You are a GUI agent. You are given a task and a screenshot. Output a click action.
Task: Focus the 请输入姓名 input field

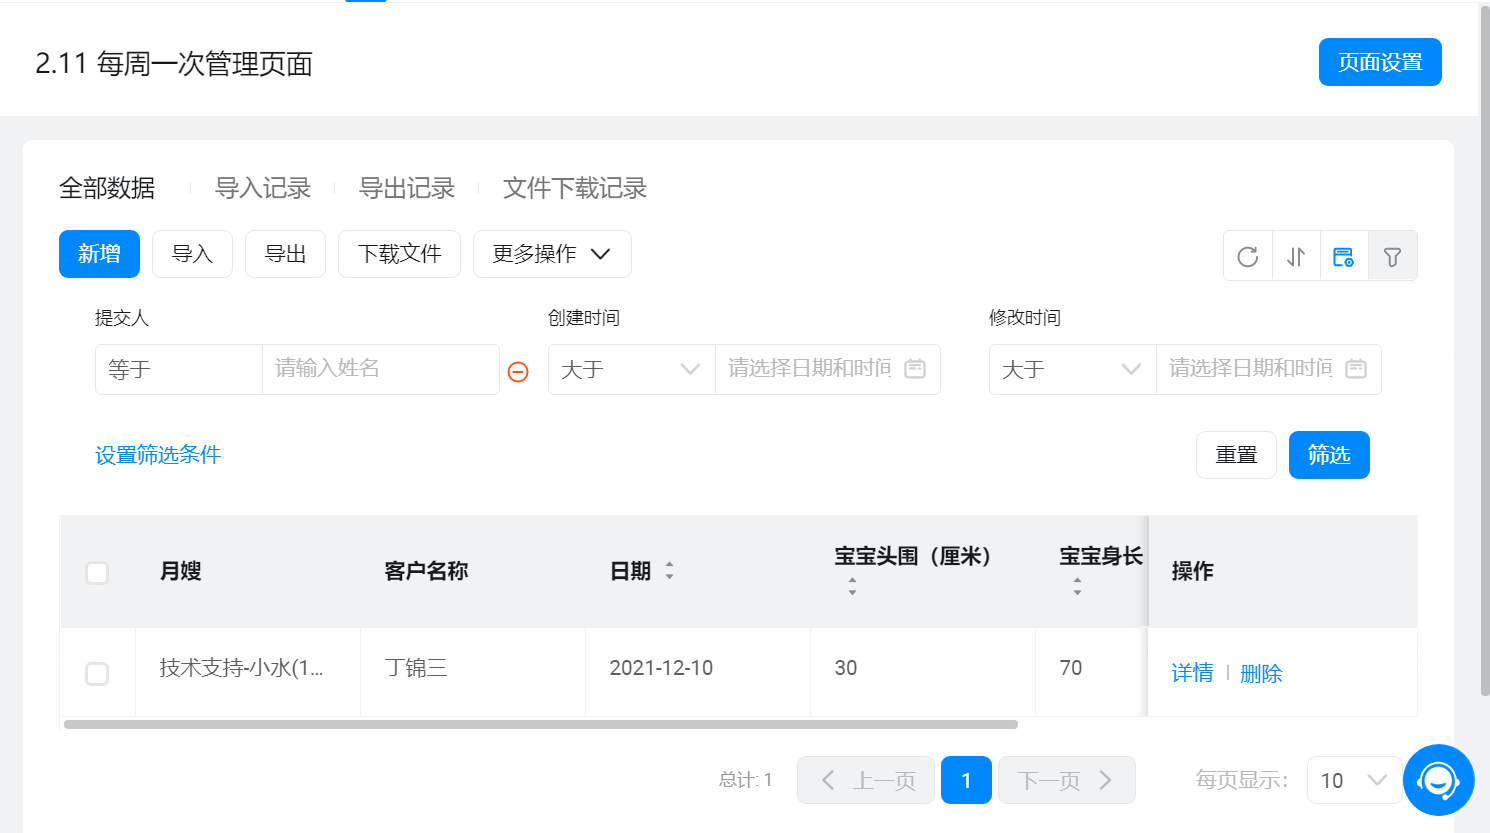point(381,369)
